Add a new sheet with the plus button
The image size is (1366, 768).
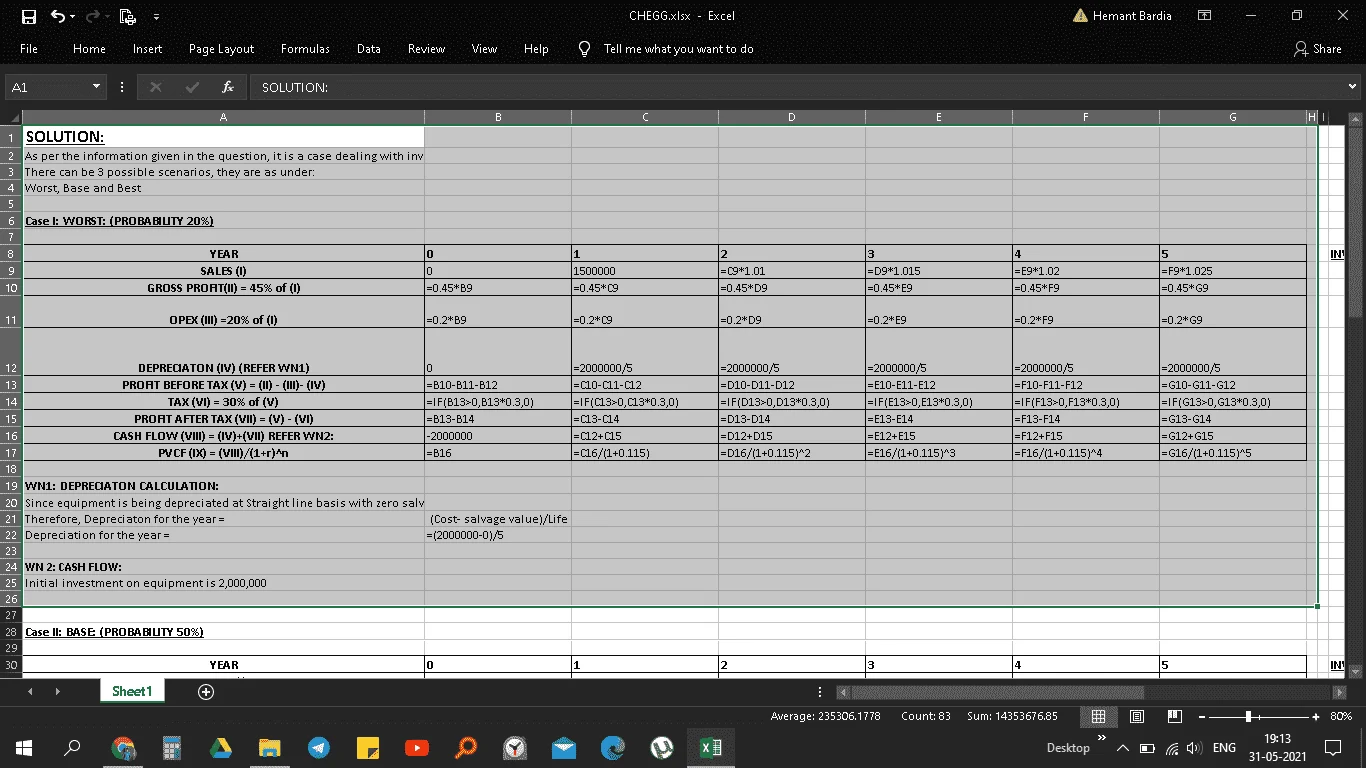206,691
